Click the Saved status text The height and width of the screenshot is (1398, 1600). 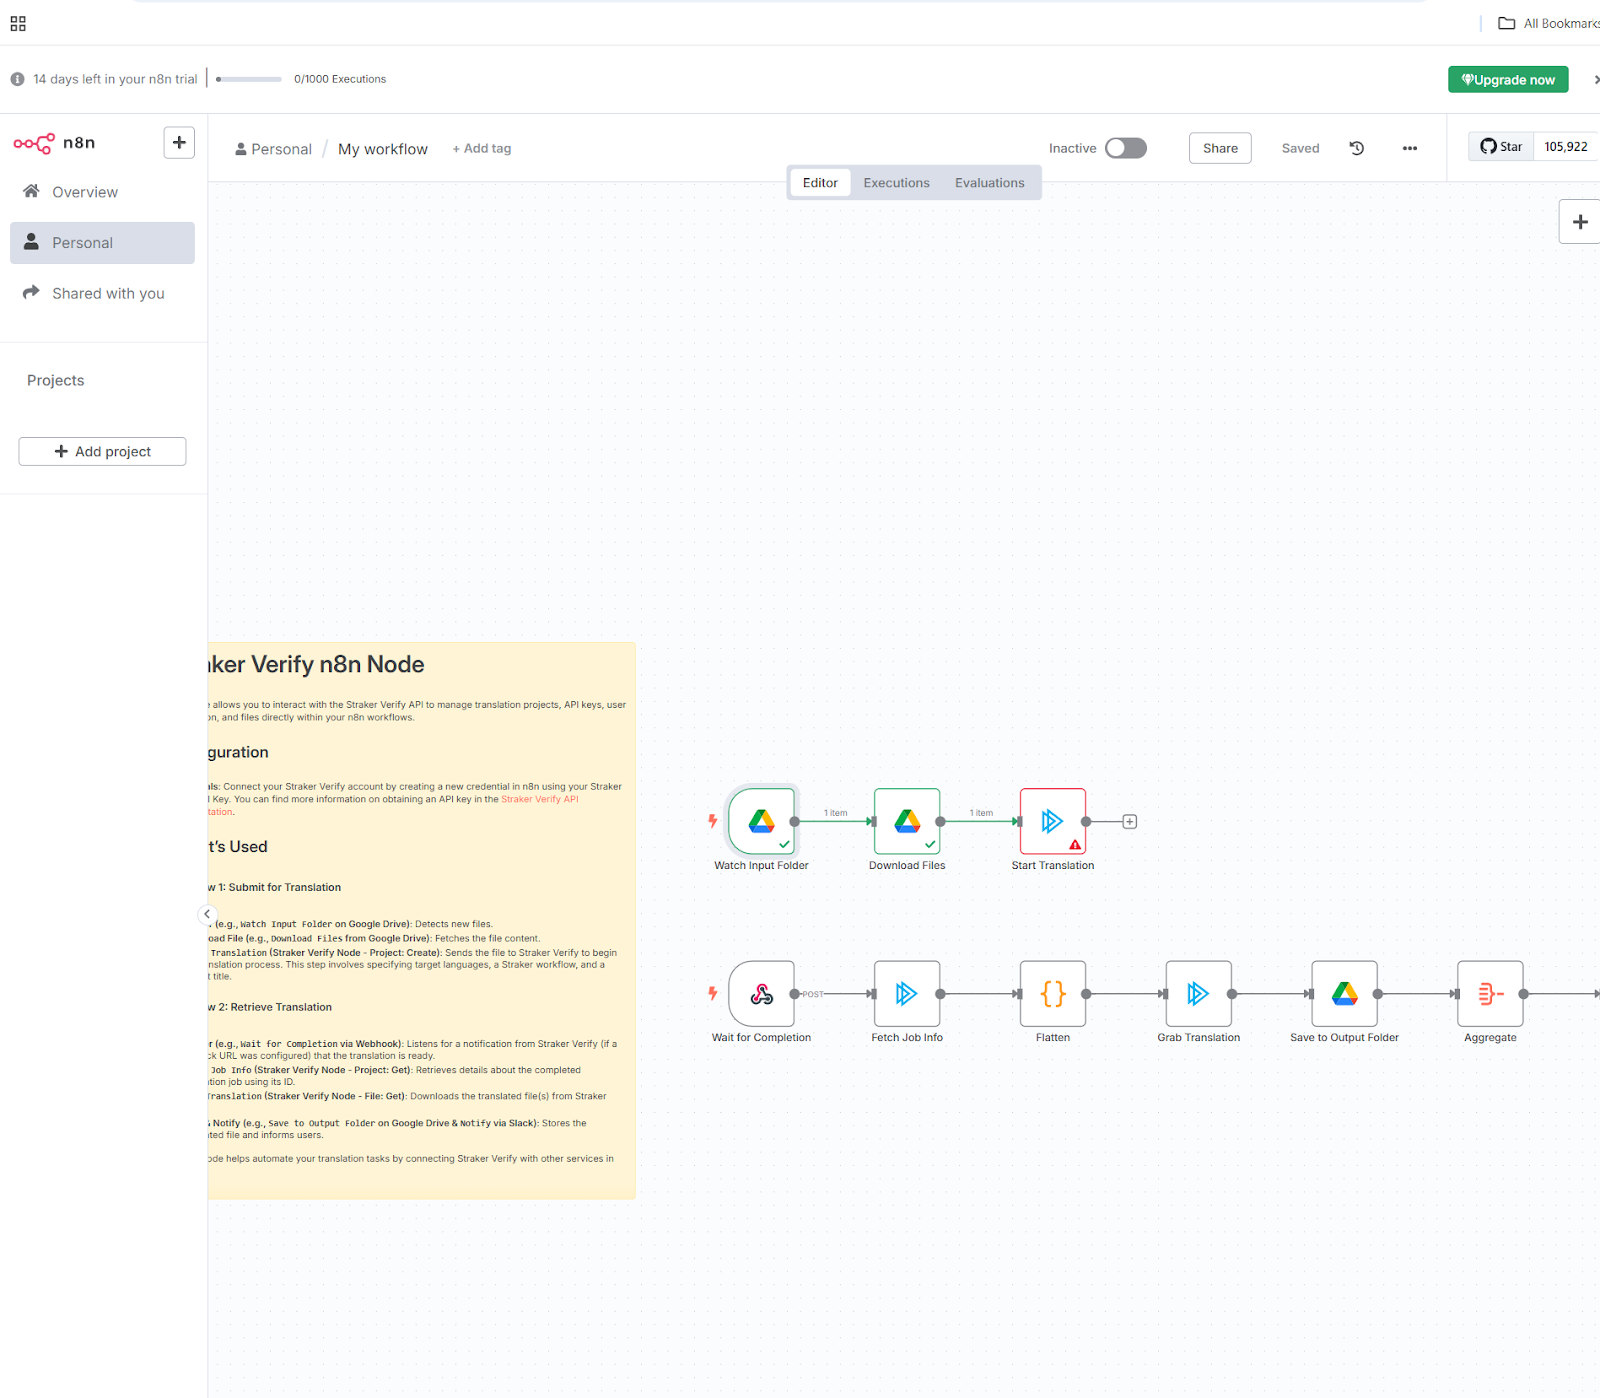pyautogui.click(x=1300, y=148)
